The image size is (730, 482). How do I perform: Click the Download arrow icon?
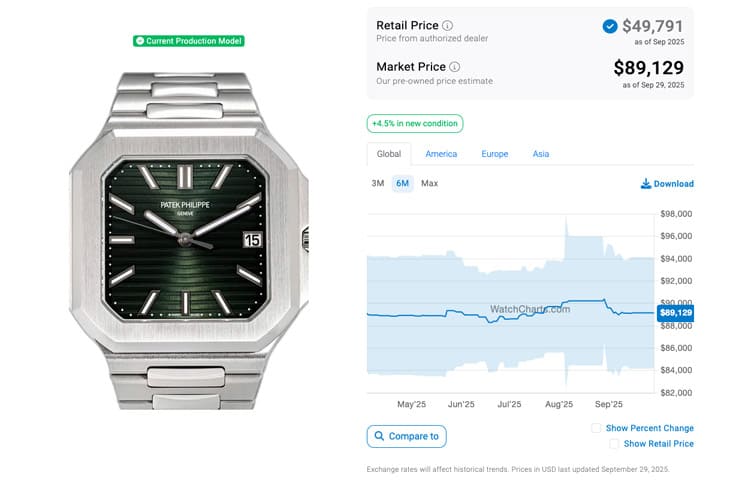pyautogui.click(x=646, y=184)
